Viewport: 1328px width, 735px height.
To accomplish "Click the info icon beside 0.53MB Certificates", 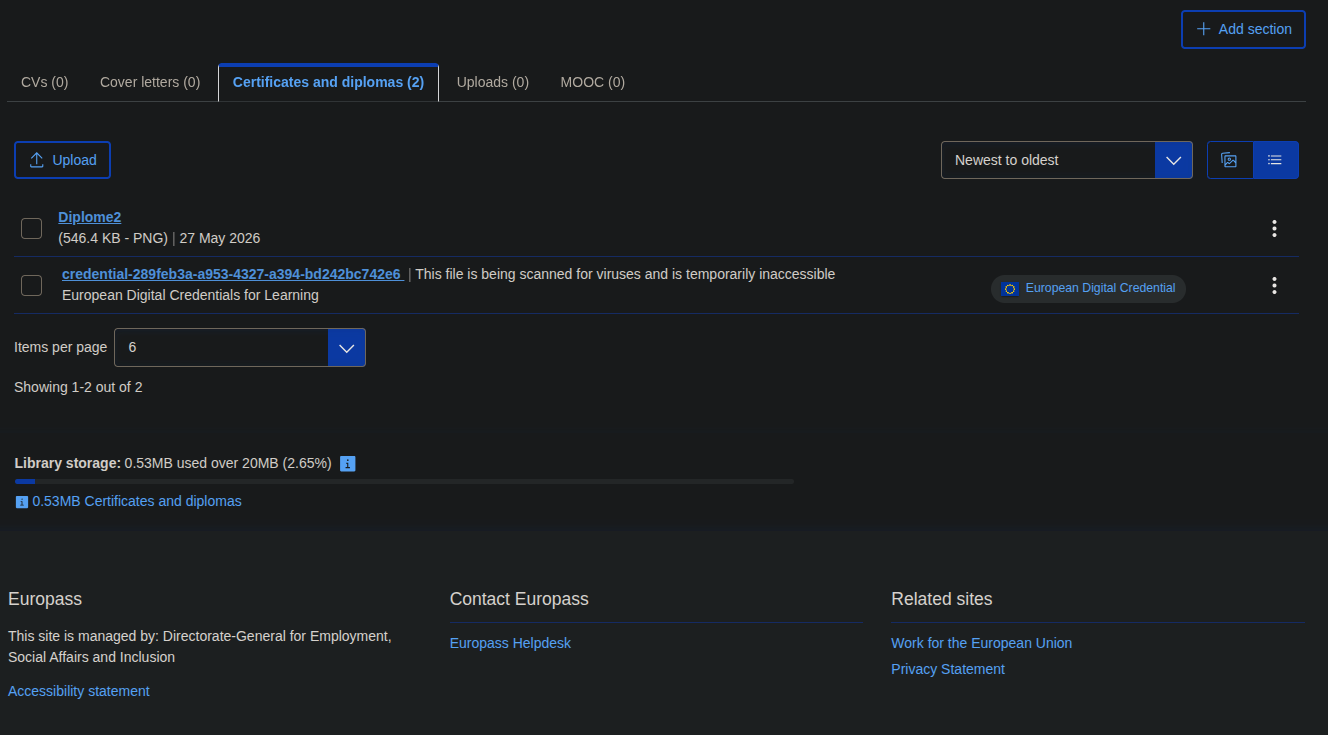I will tap(22, 502).
